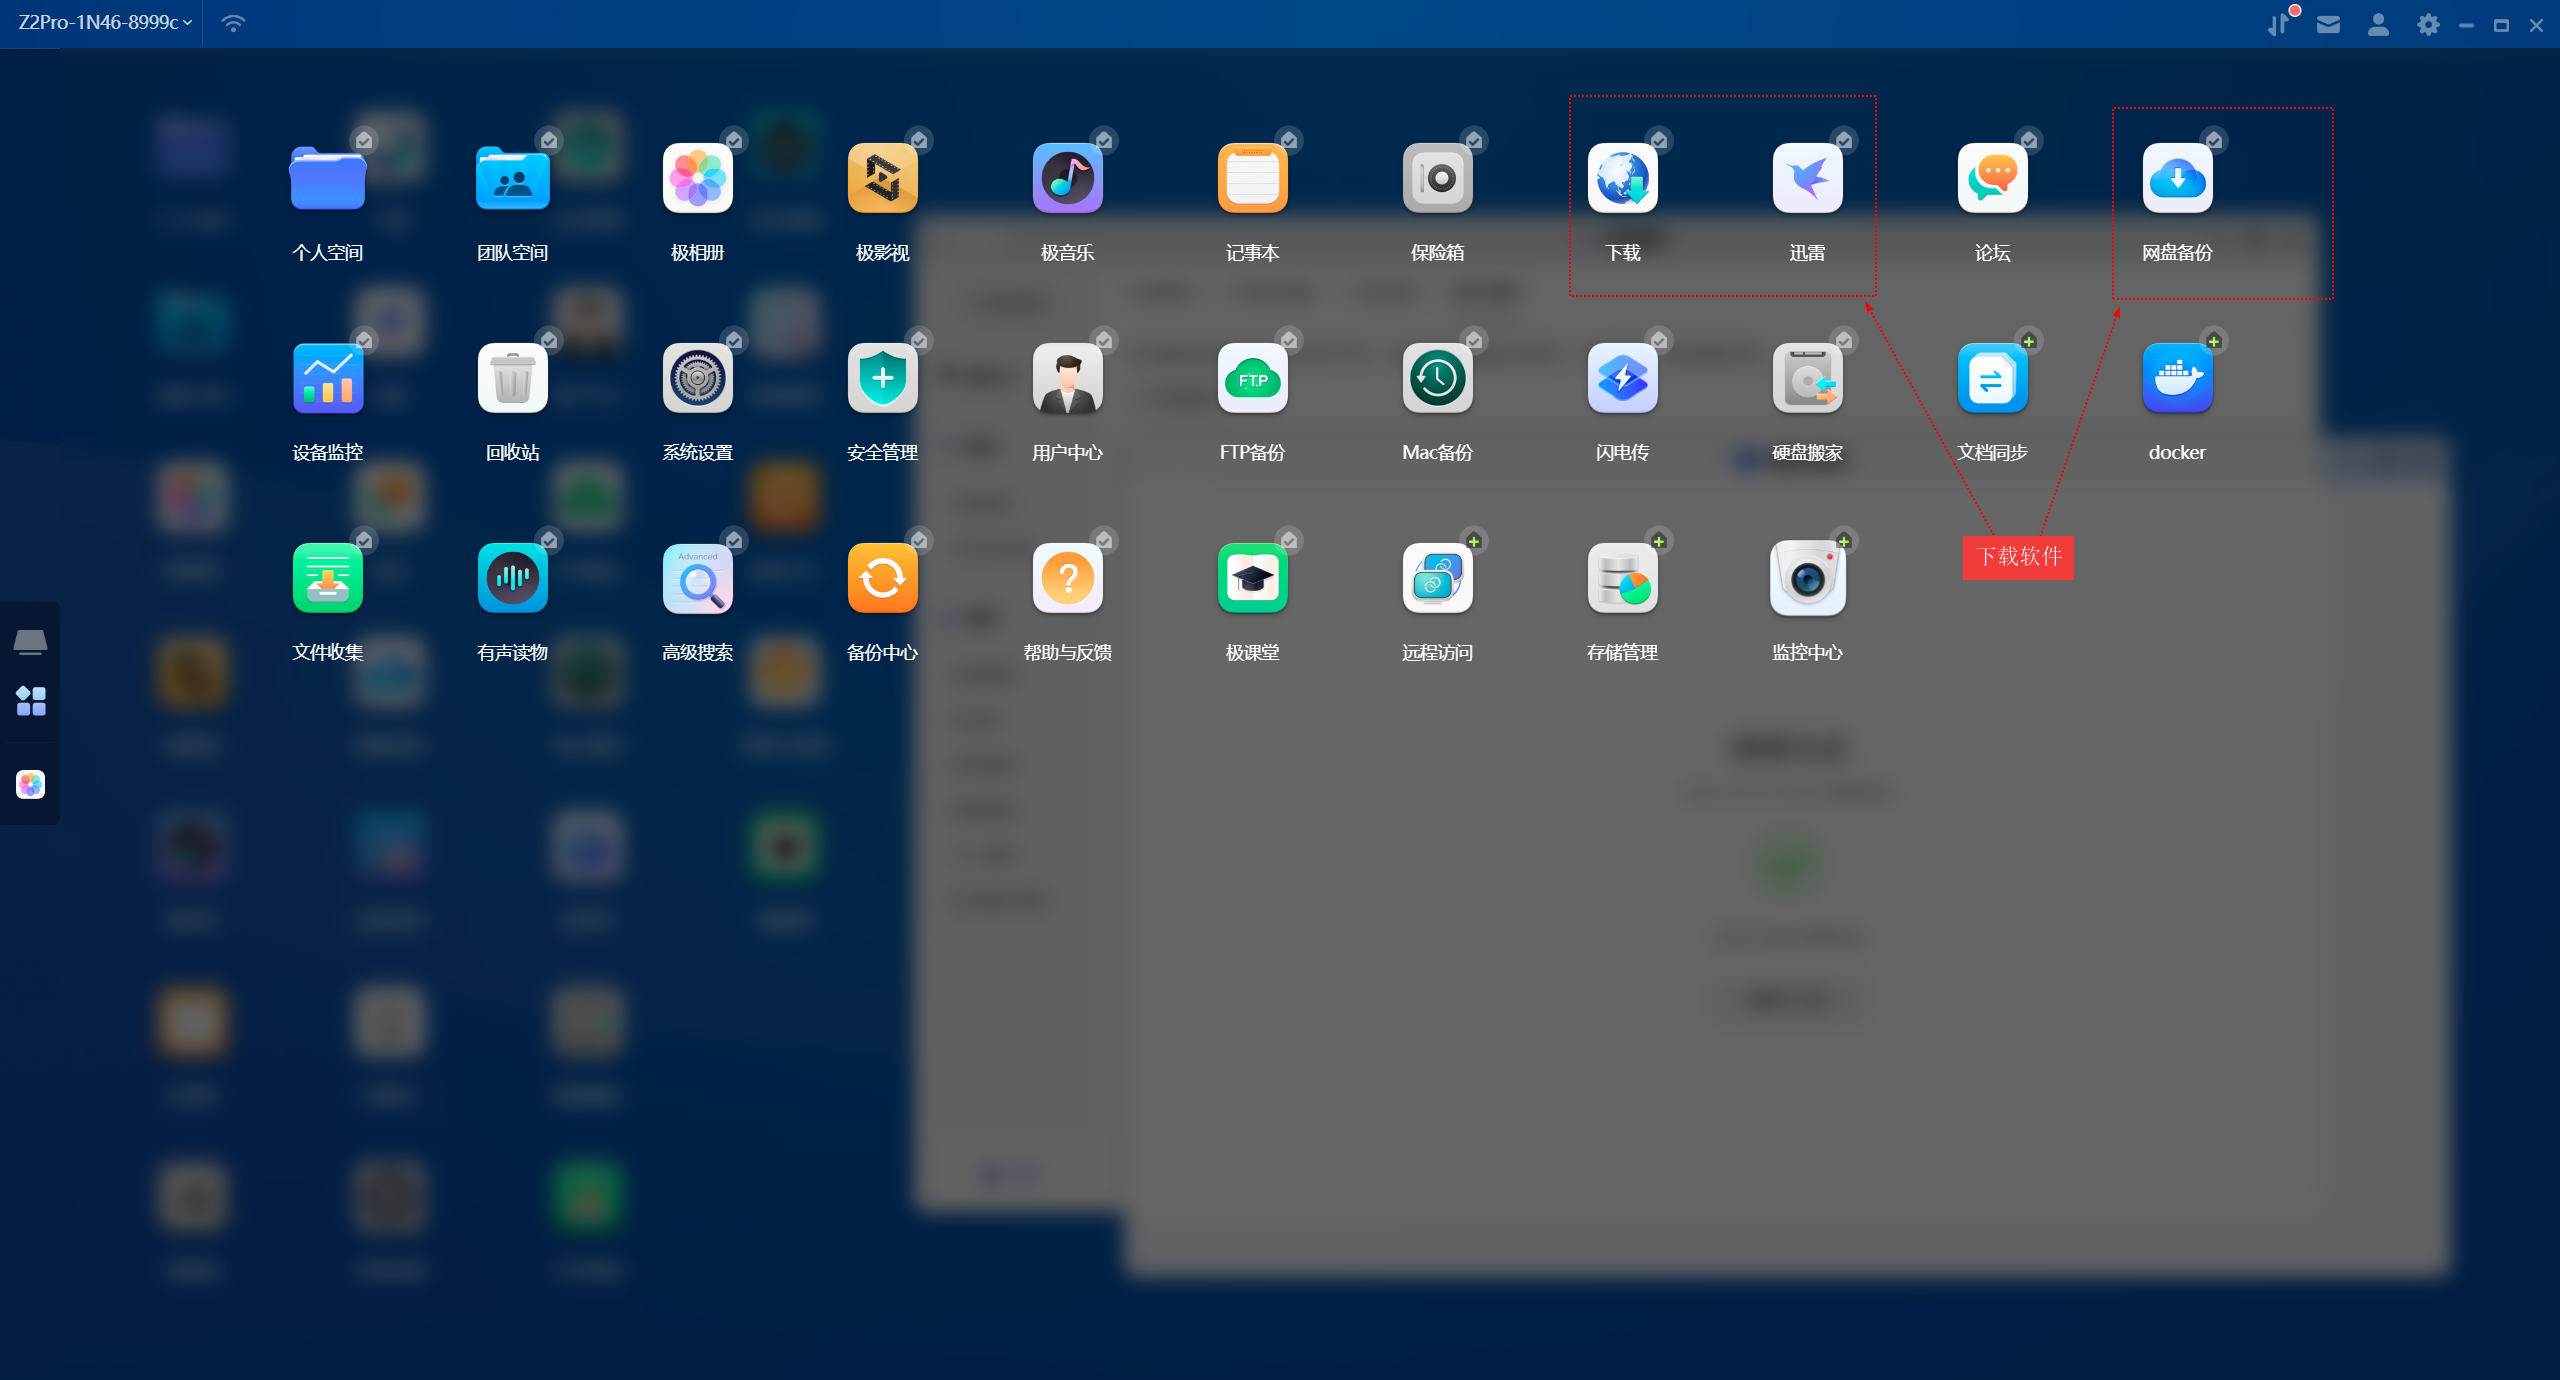
Task: Launch the 极影视 video app
Action: point(882,179)
